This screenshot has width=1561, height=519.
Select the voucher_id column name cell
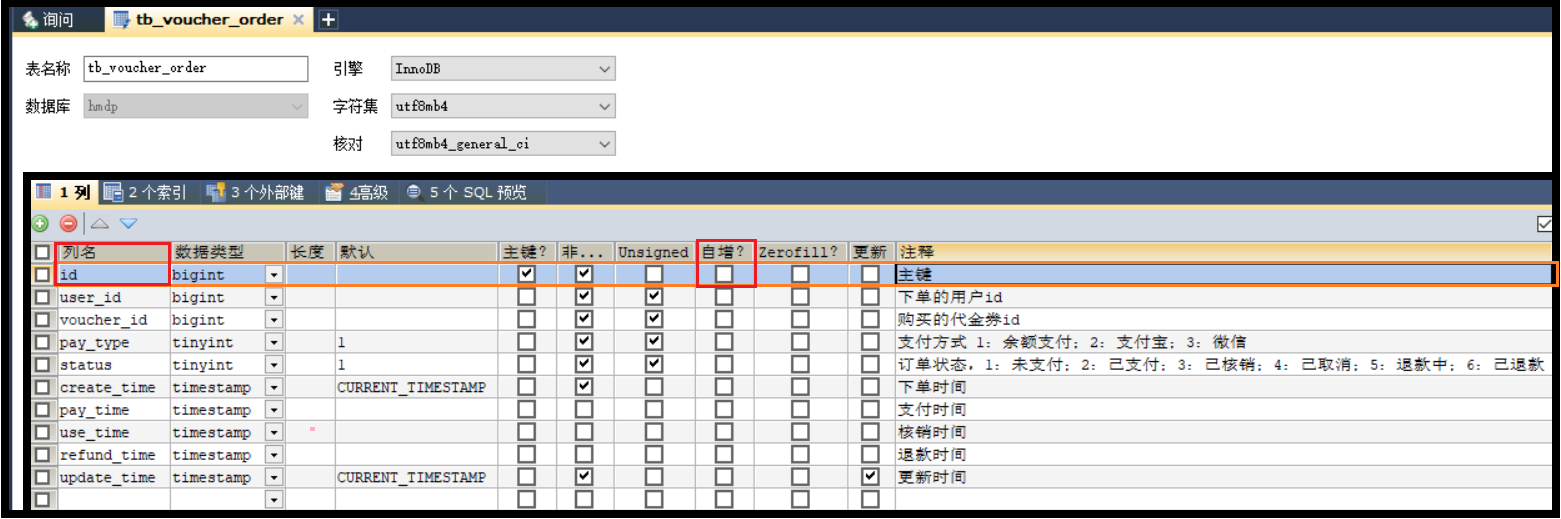click(x=113, y=320)
